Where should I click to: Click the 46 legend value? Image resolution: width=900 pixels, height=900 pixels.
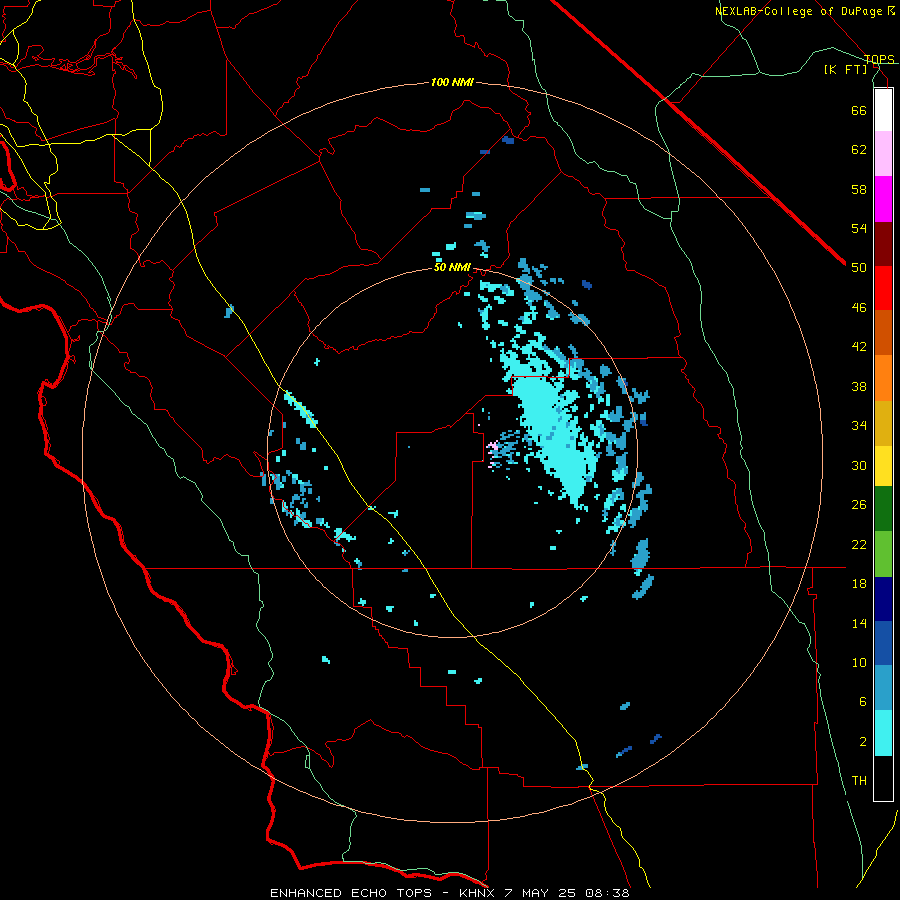[x=859, y=308]
